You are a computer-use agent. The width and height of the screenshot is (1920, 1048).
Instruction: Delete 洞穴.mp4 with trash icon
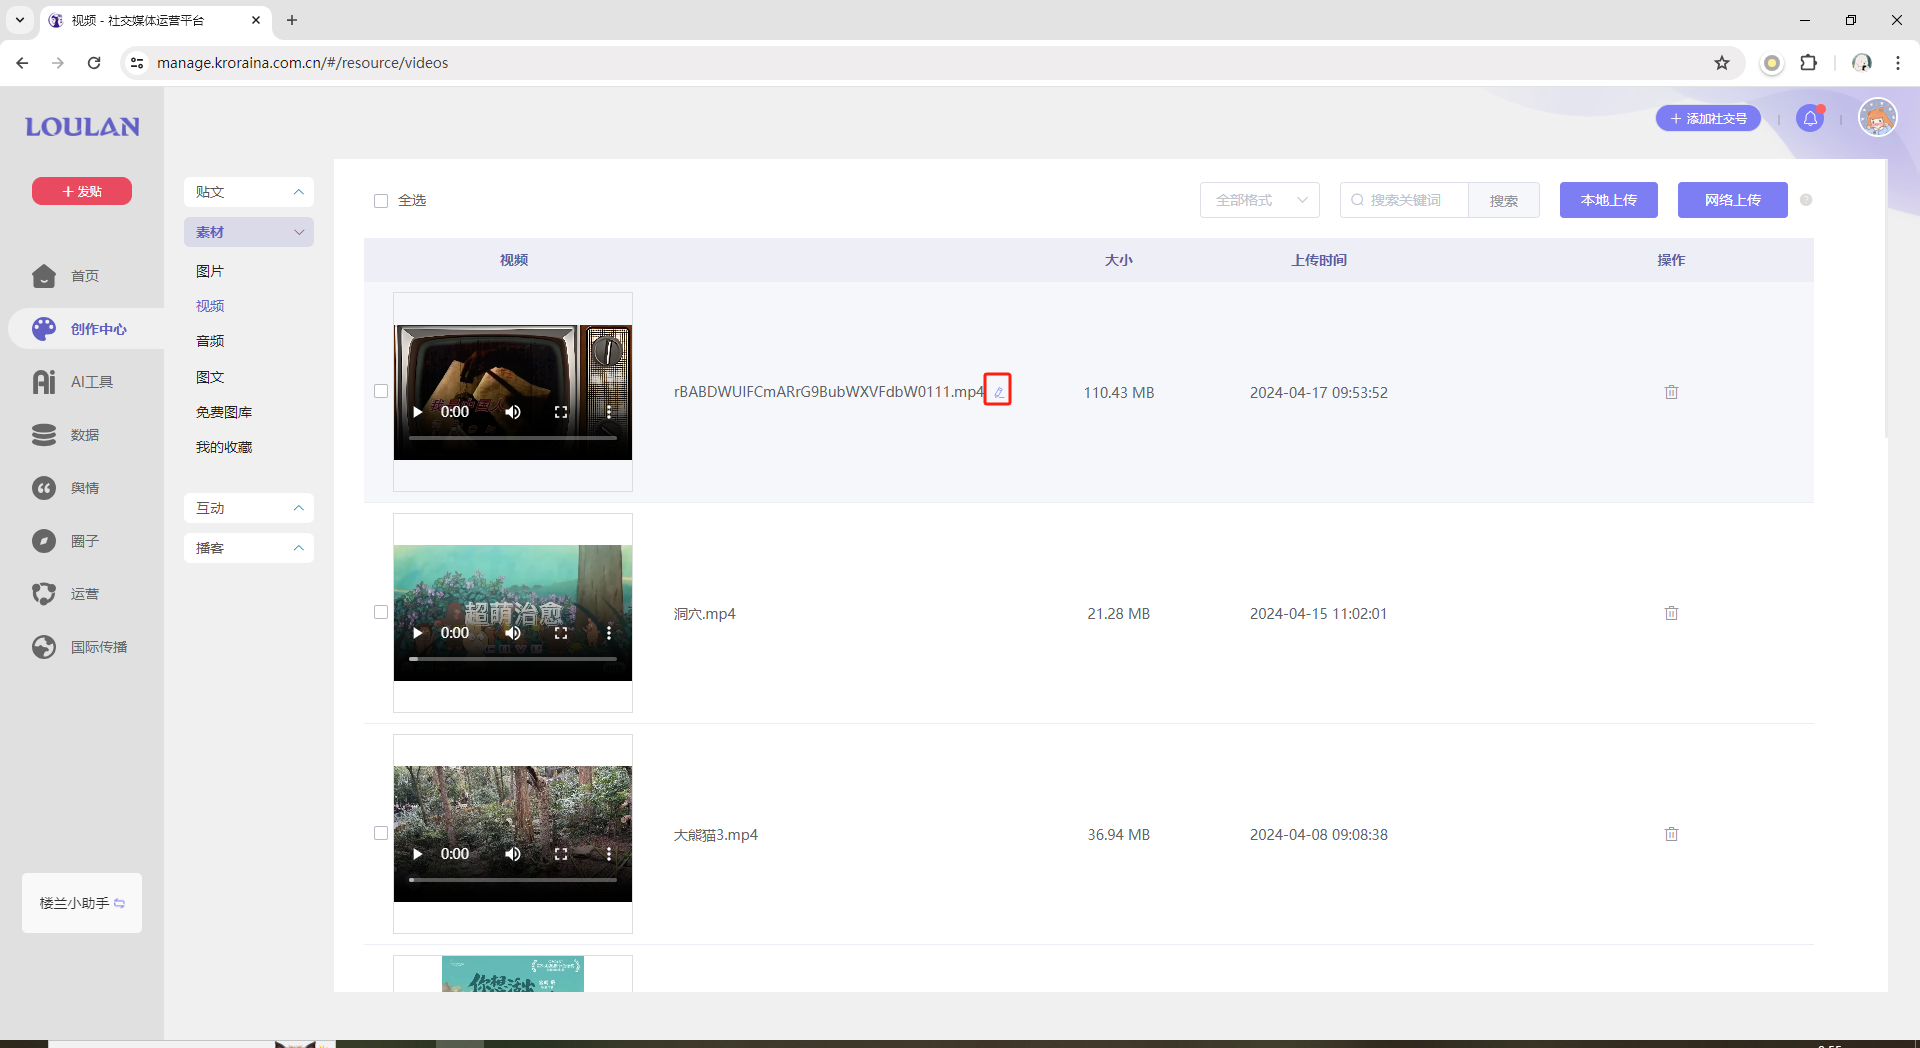point(1671,613)
